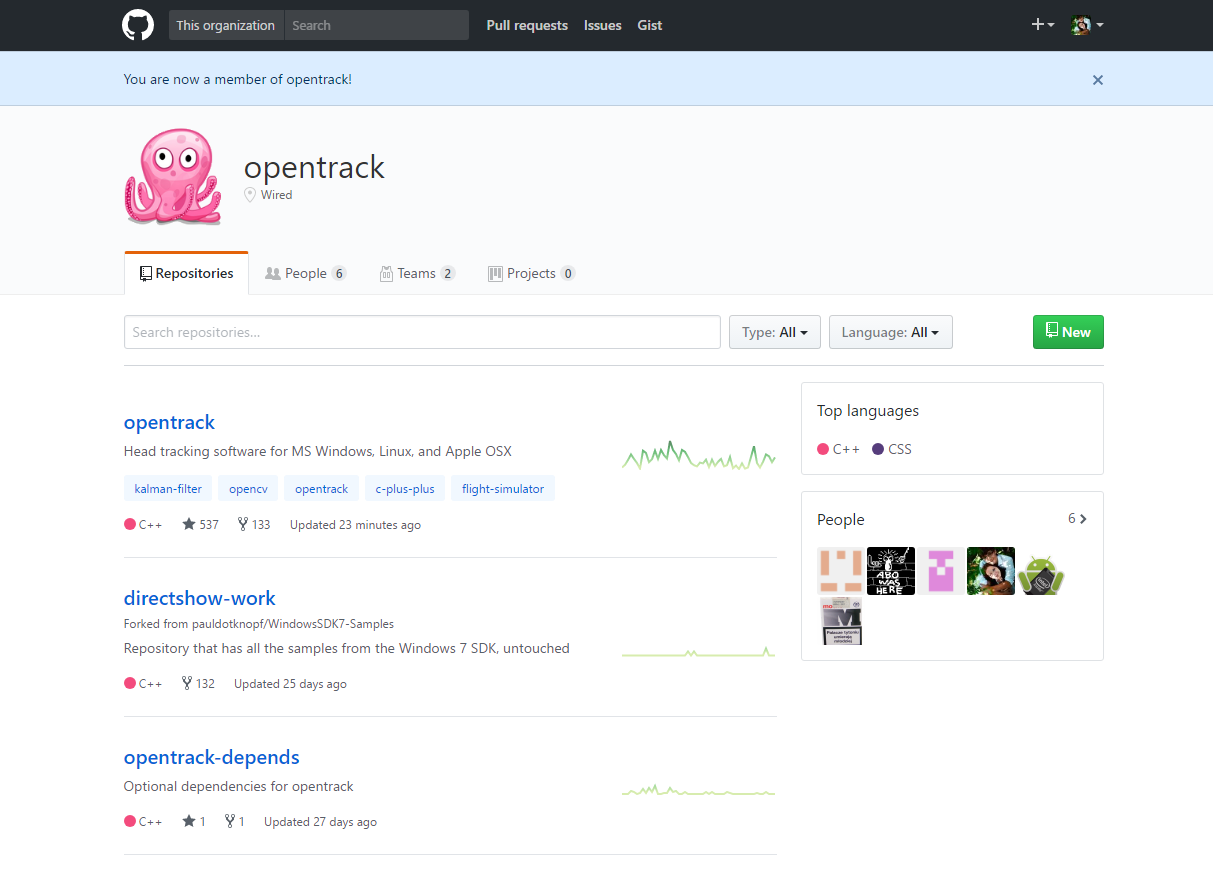Screen dimensions: 1213x869
Task: Open the 'ABO WAS HERE' member avatar
Action: (891, 571)
